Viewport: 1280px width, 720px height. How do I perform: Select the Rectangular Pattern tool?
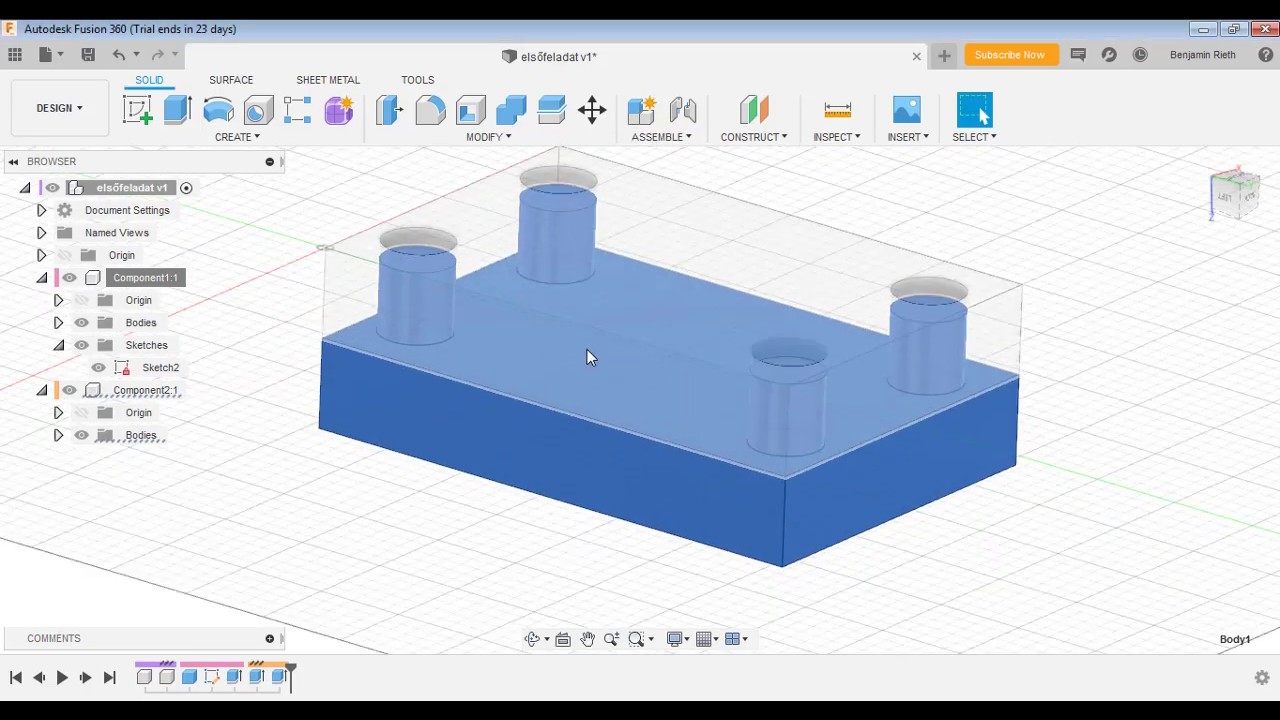[x=297, y=110]
